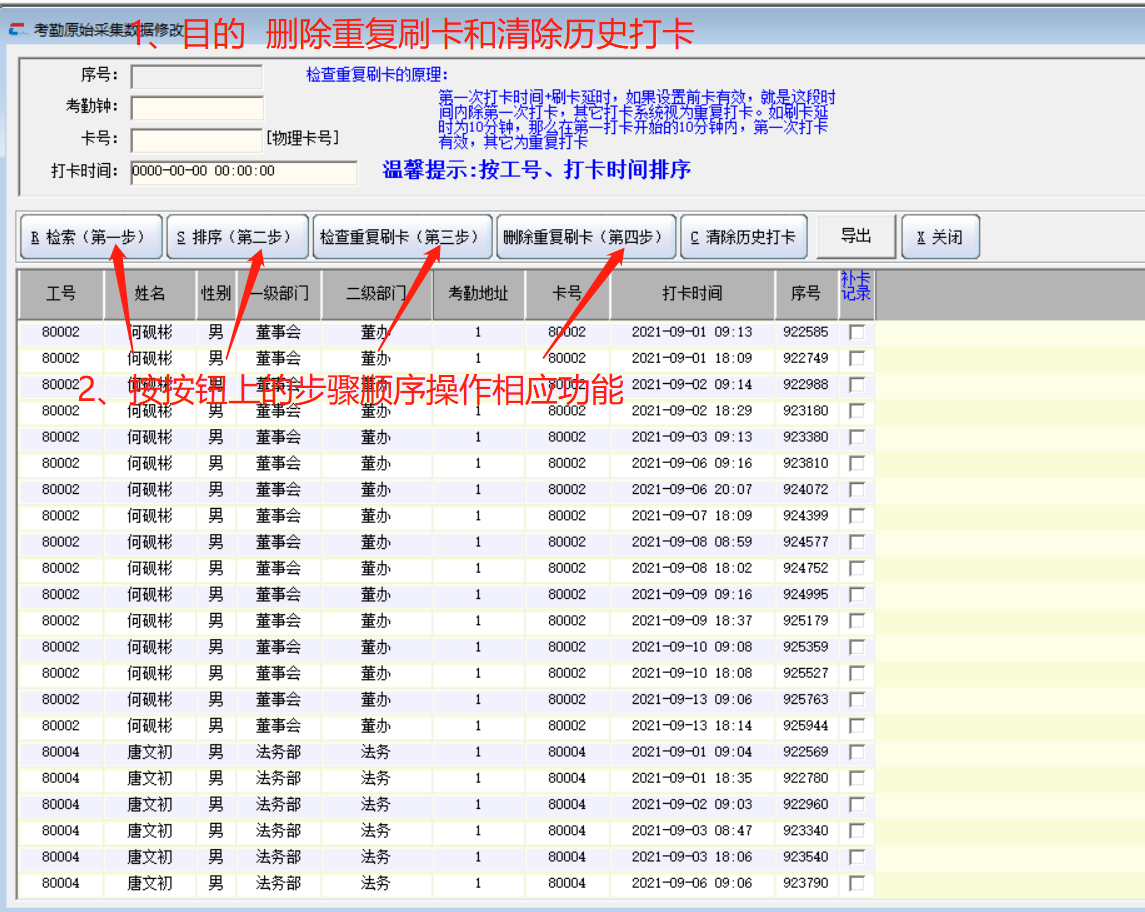Viewport: 1145px width, 912px height.
Task: Tick 补卡 checkbox for record 922585
Action: point(856,332)
